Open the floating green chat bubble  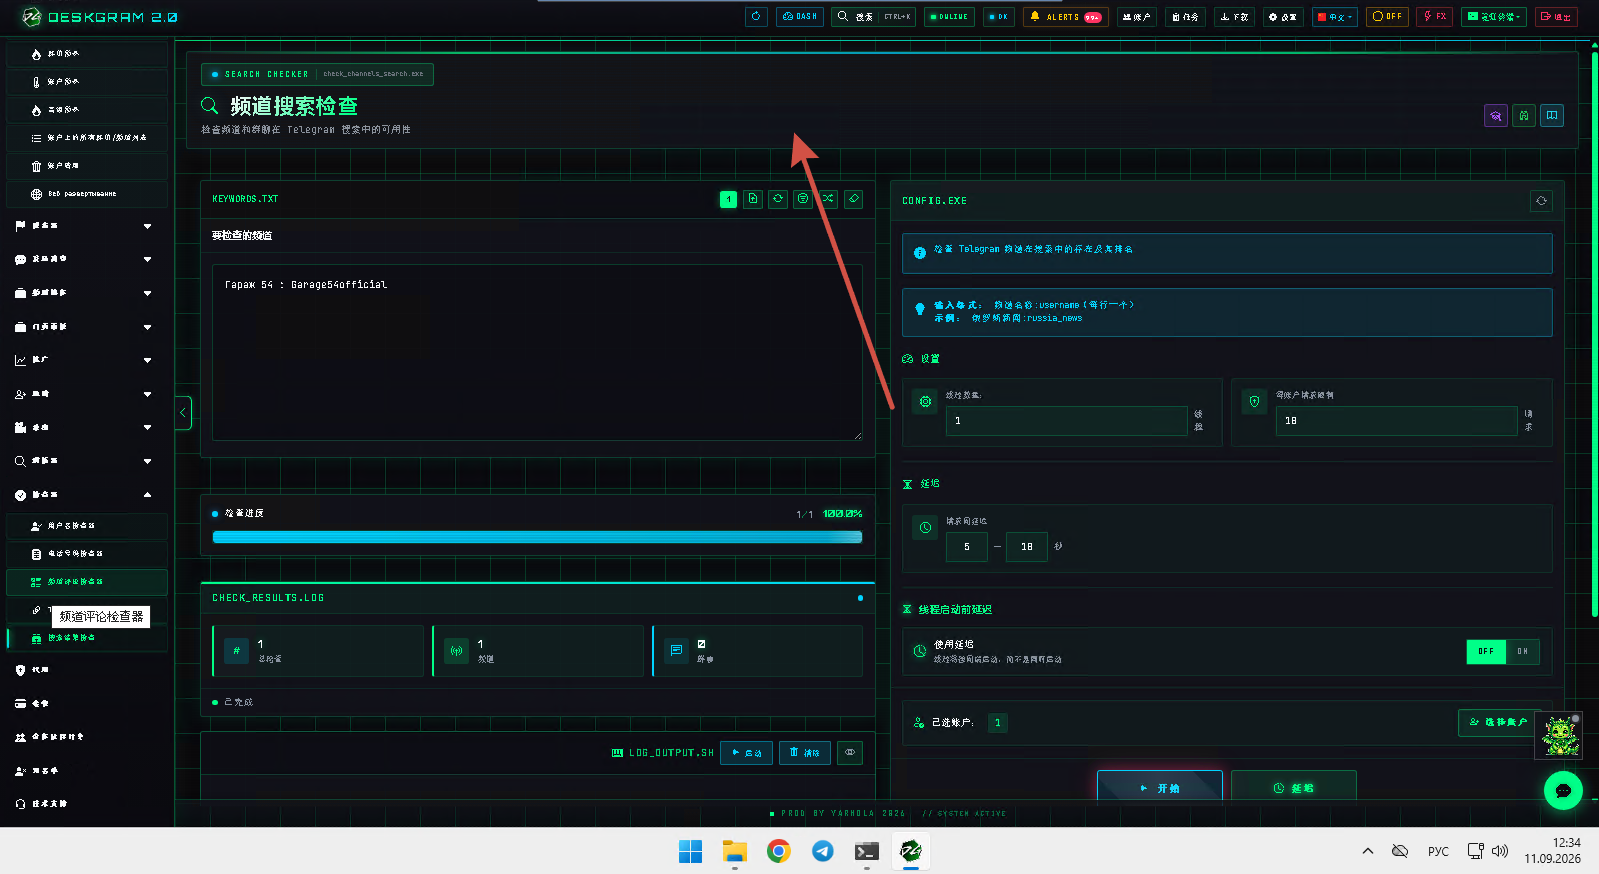click(x=1563, y=790)
